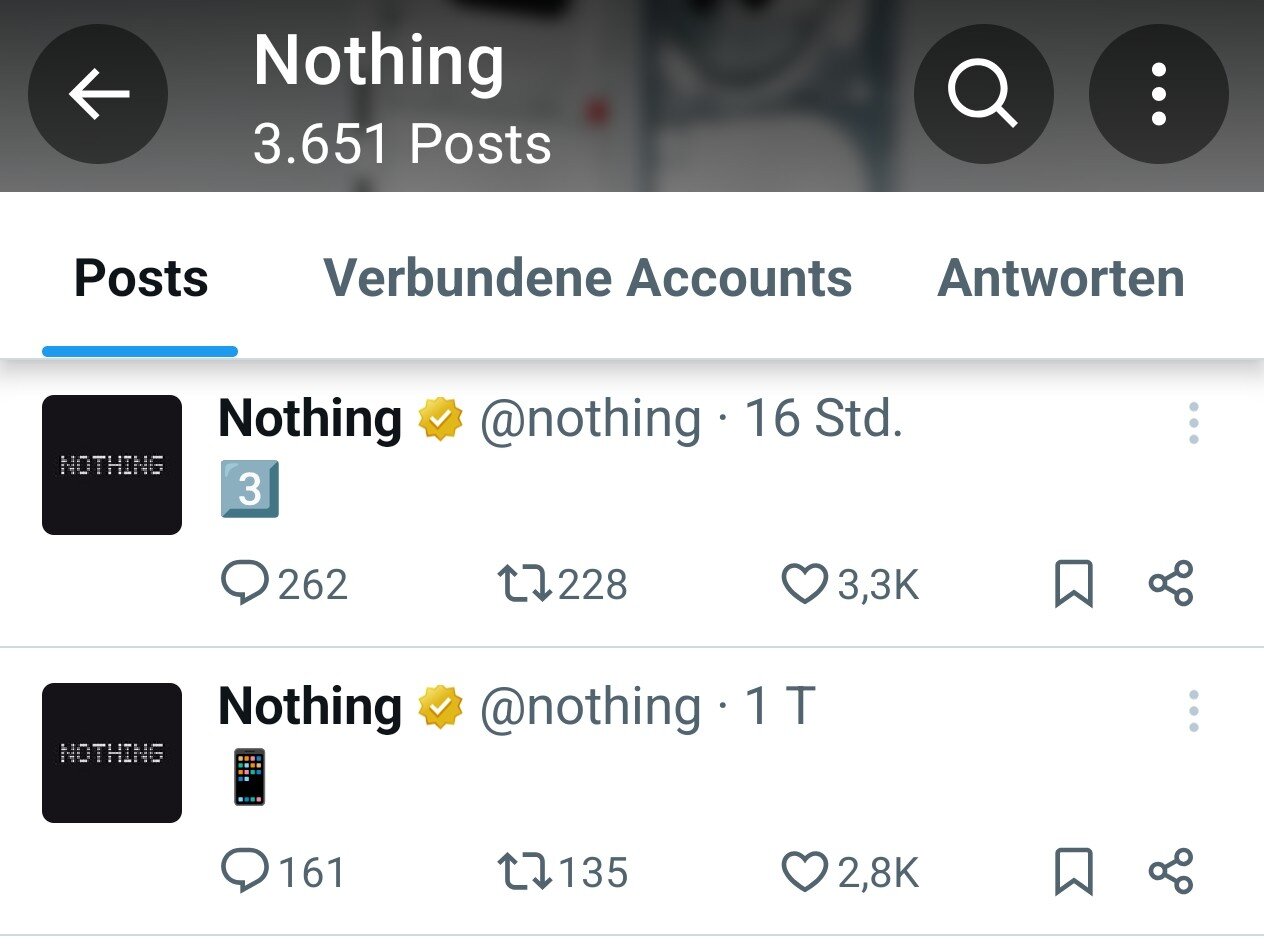Tap the back arrow button
Screen dimensions: 1264x944
click(x=98, y=94)
